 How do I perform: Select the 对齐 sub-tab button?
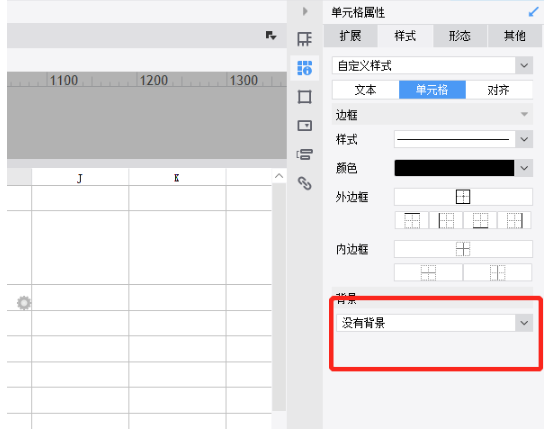pos(499,90)
